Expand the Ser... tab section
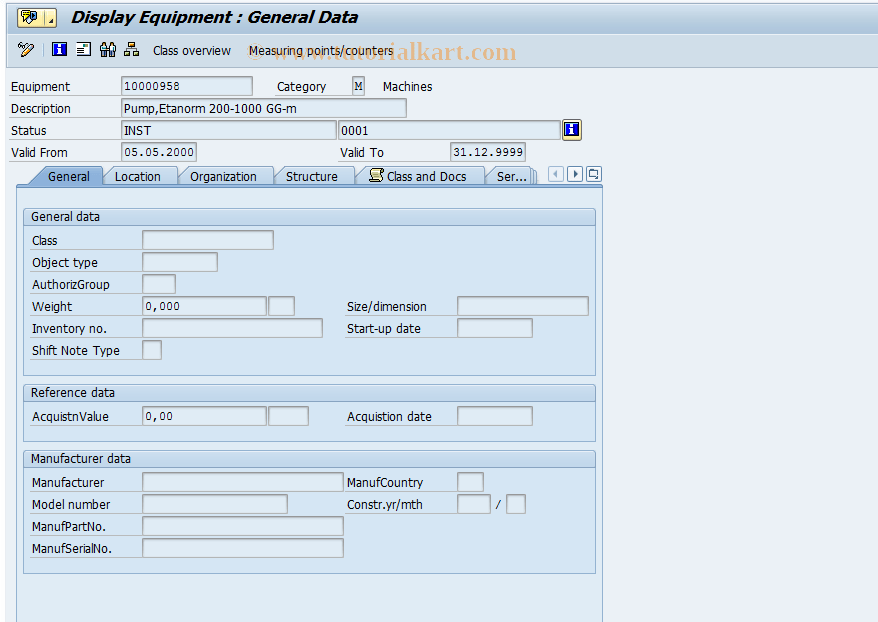Image resolution: width=878 pixels, height=622 pixels. [512, 175]
